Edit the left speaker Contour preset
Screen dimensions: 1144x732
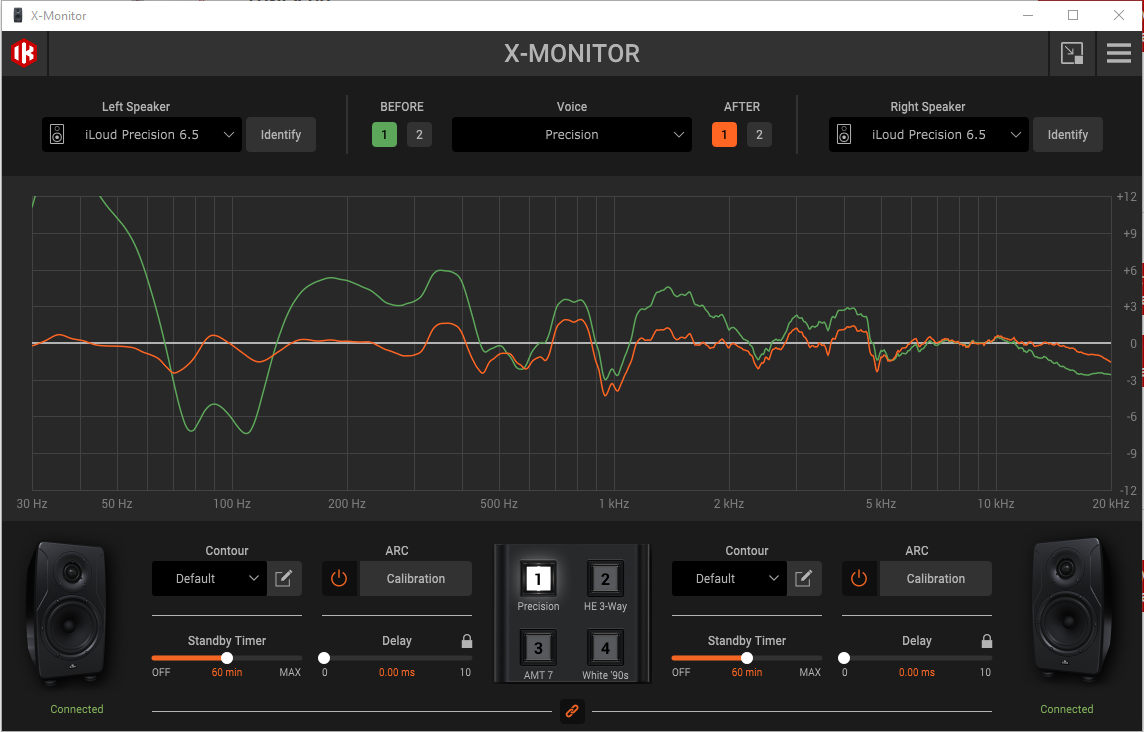284,579
